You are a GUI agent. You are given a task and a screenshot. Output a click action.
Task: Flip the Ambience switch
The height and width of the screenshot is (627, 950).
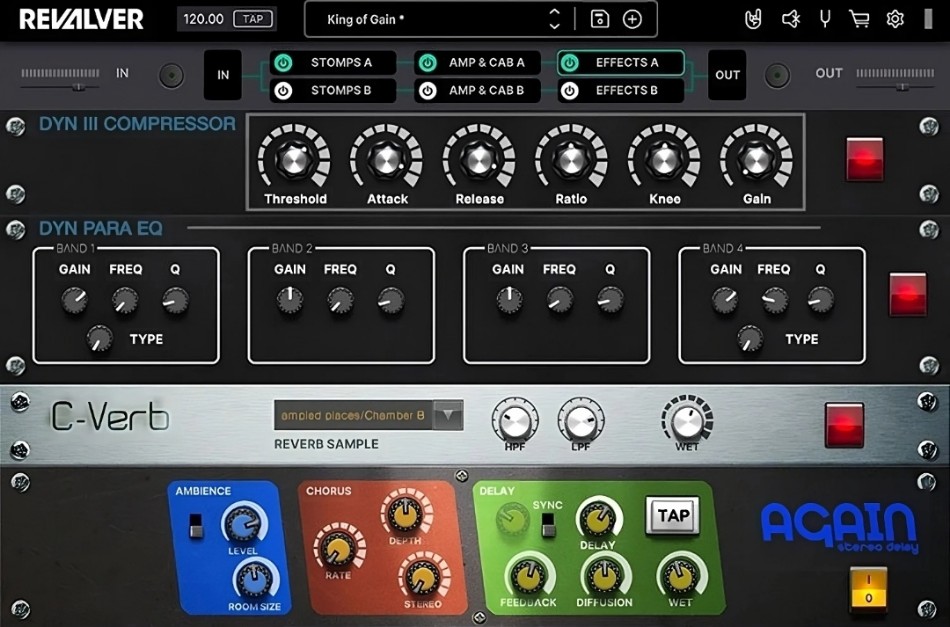pyautogui.click(x=195, y=525)
